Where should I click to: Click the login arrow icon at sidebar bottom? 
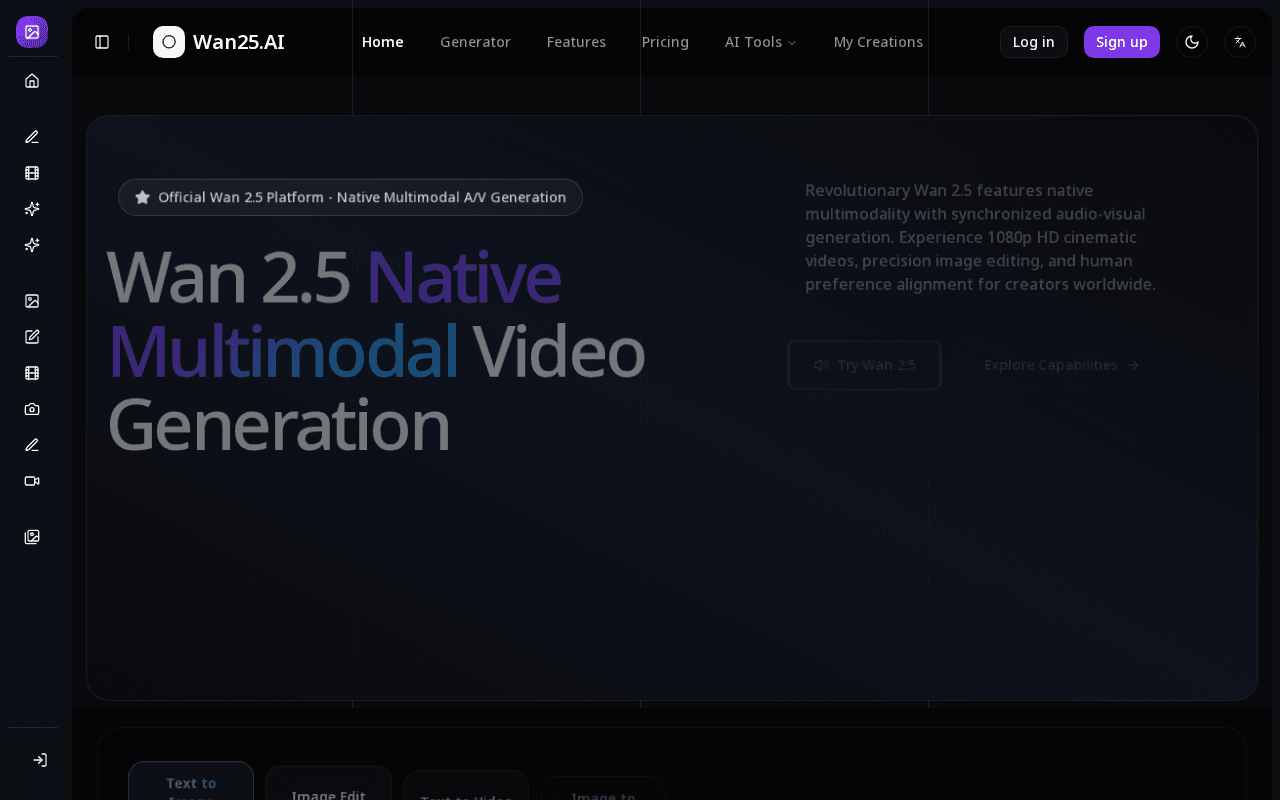[40, 760]
